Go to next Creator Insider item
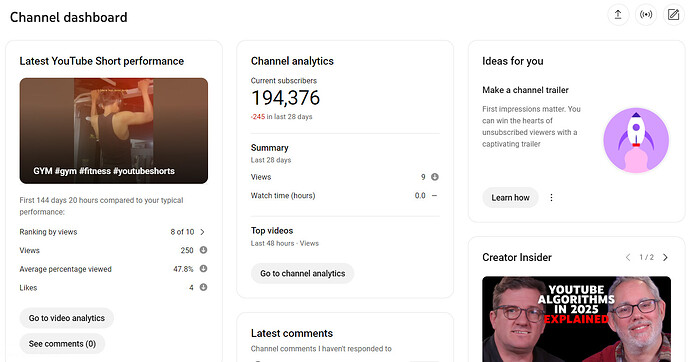Viewport: 690px width, 362px height. 665,257
